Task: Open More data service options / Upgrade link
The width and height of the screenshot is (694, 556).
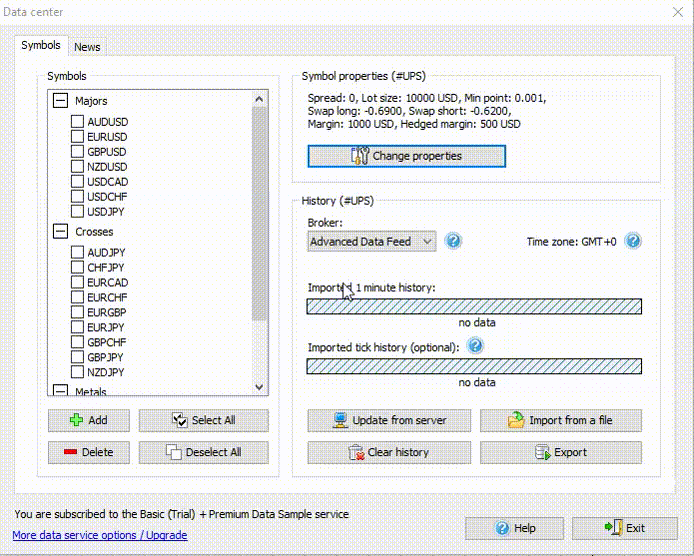Action: [100, 535]
